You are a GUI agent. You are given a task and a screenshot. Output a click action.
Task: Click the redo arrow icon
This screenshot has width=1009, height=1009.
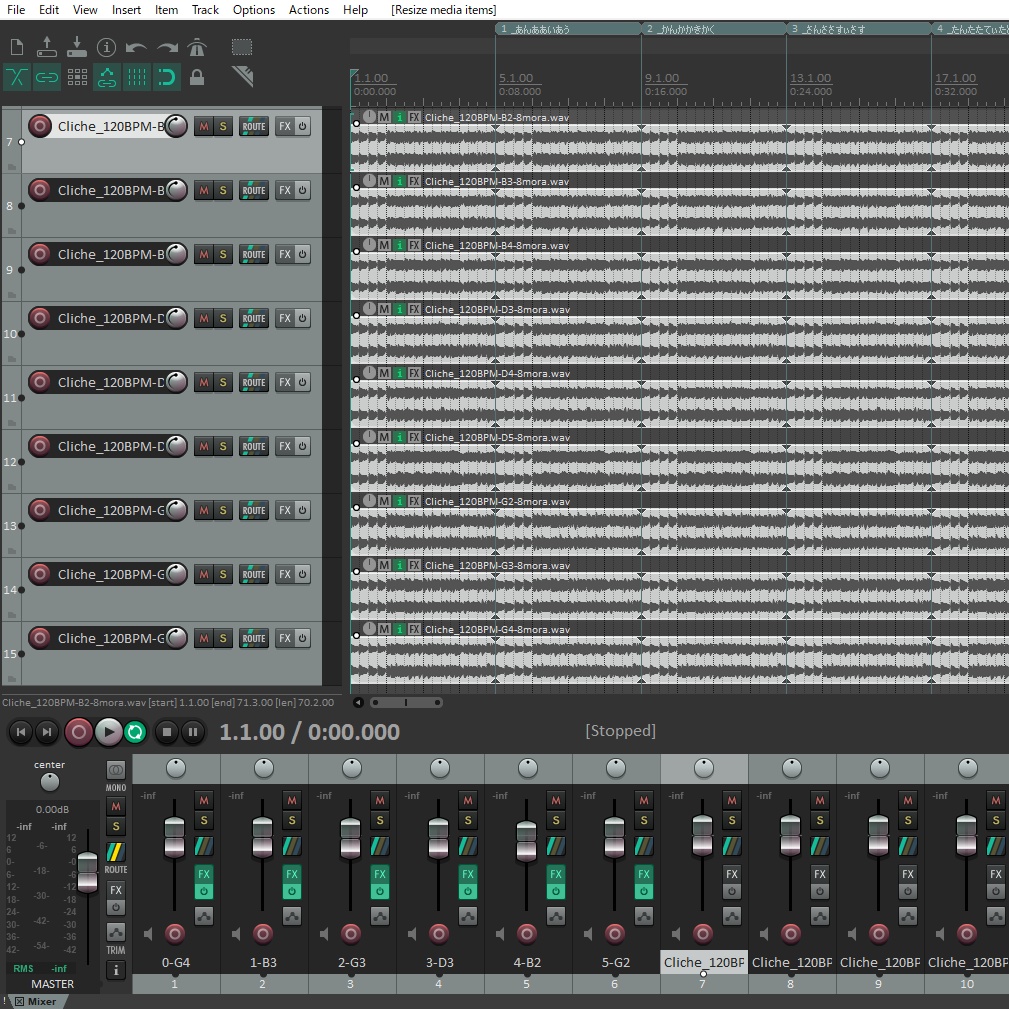[167, 48]
